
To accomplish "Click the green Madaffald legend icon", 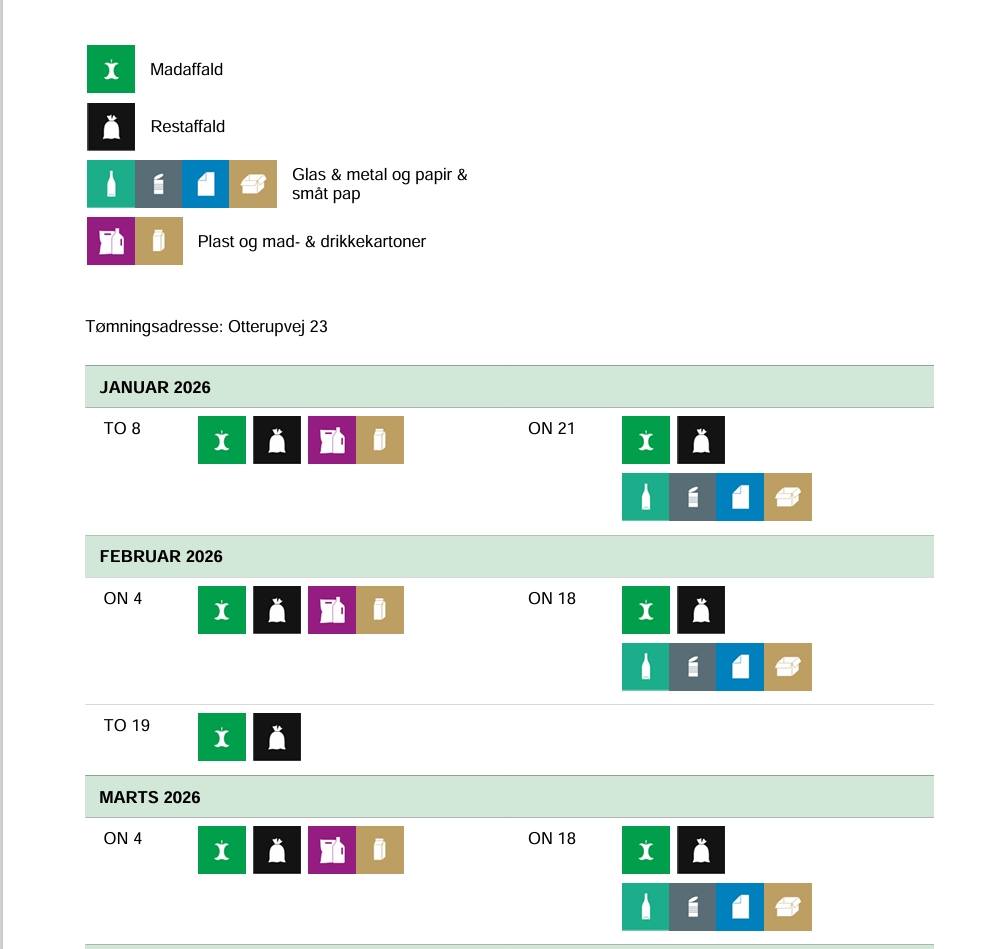I will point(111,70).
